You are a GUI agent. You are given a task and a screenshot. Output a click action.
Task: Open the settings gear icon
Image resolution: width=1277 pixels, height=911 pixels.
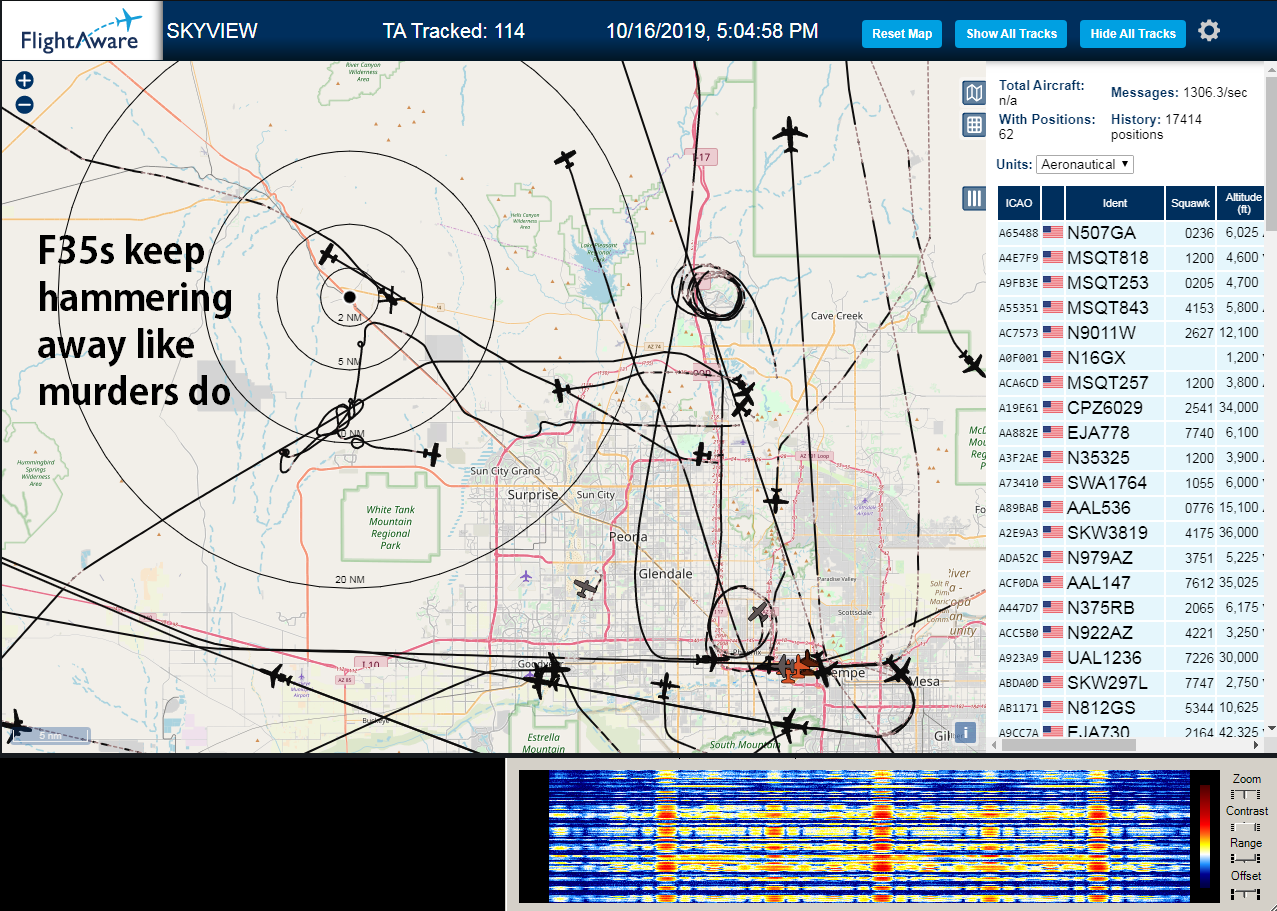coord(1209,31)
